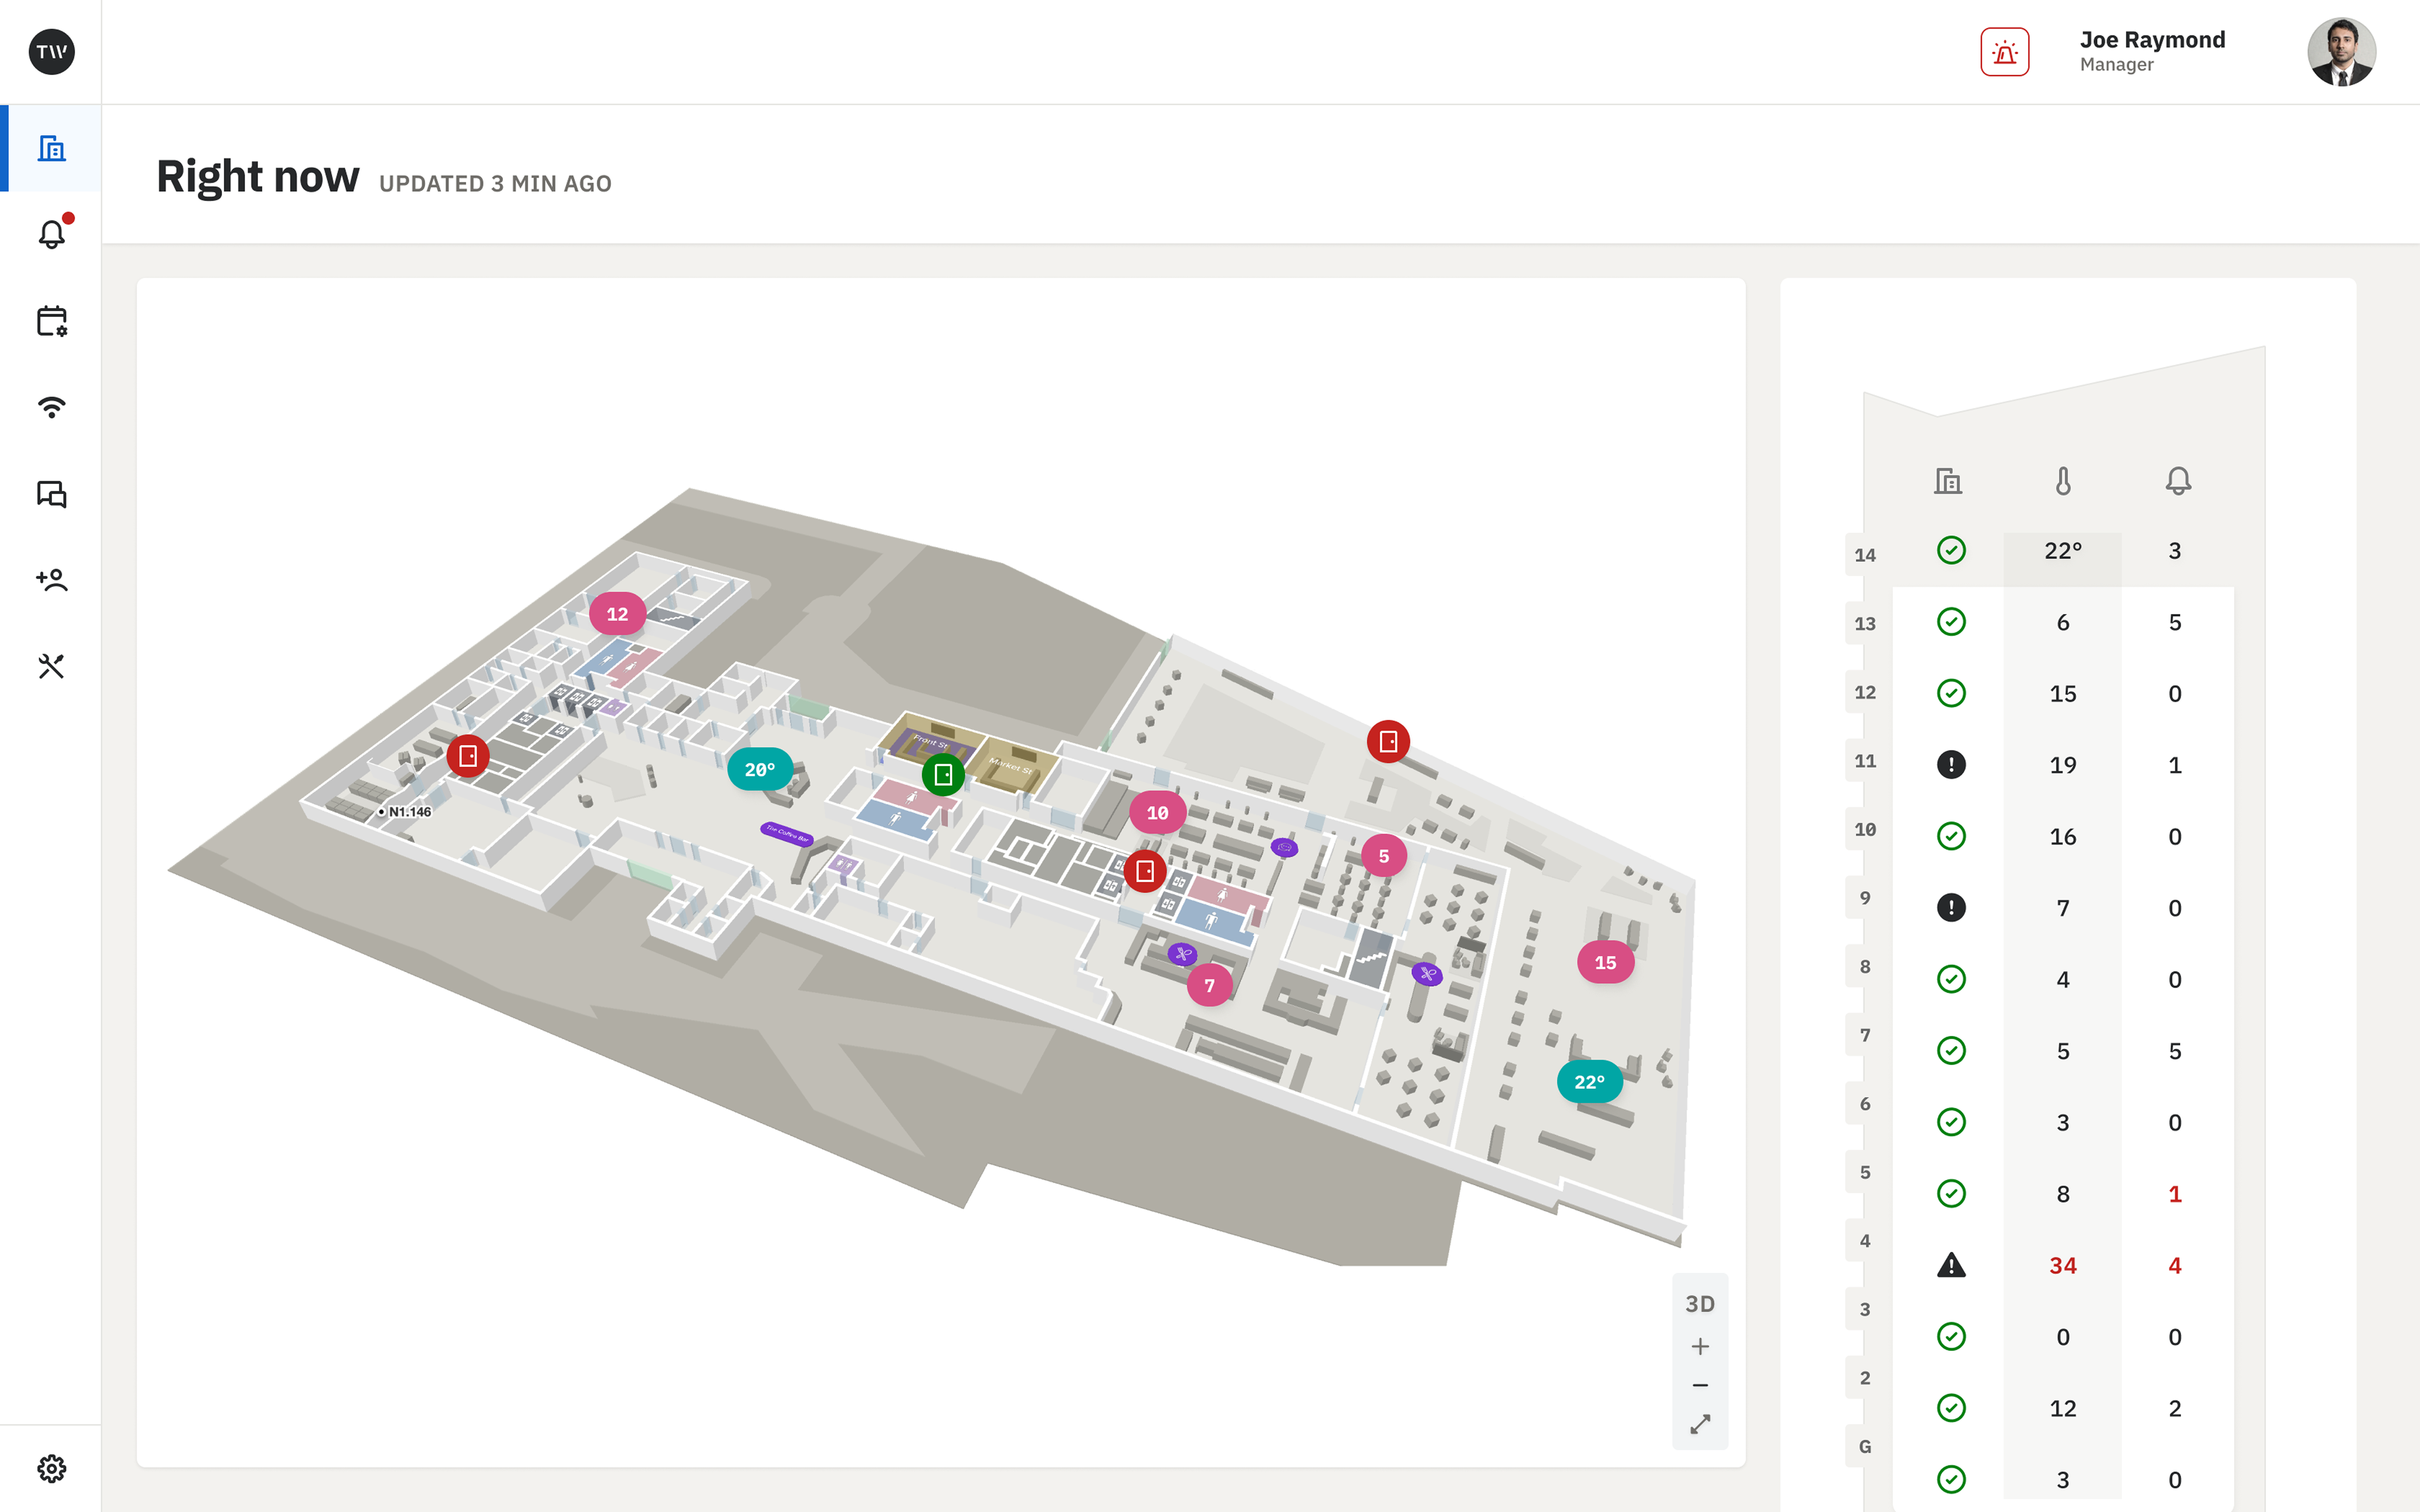The height and width of the screenshot is (1512, 2420).
Task: Open the add person sidebar icon
Action: pyautogui.click(x=52, y=580)
